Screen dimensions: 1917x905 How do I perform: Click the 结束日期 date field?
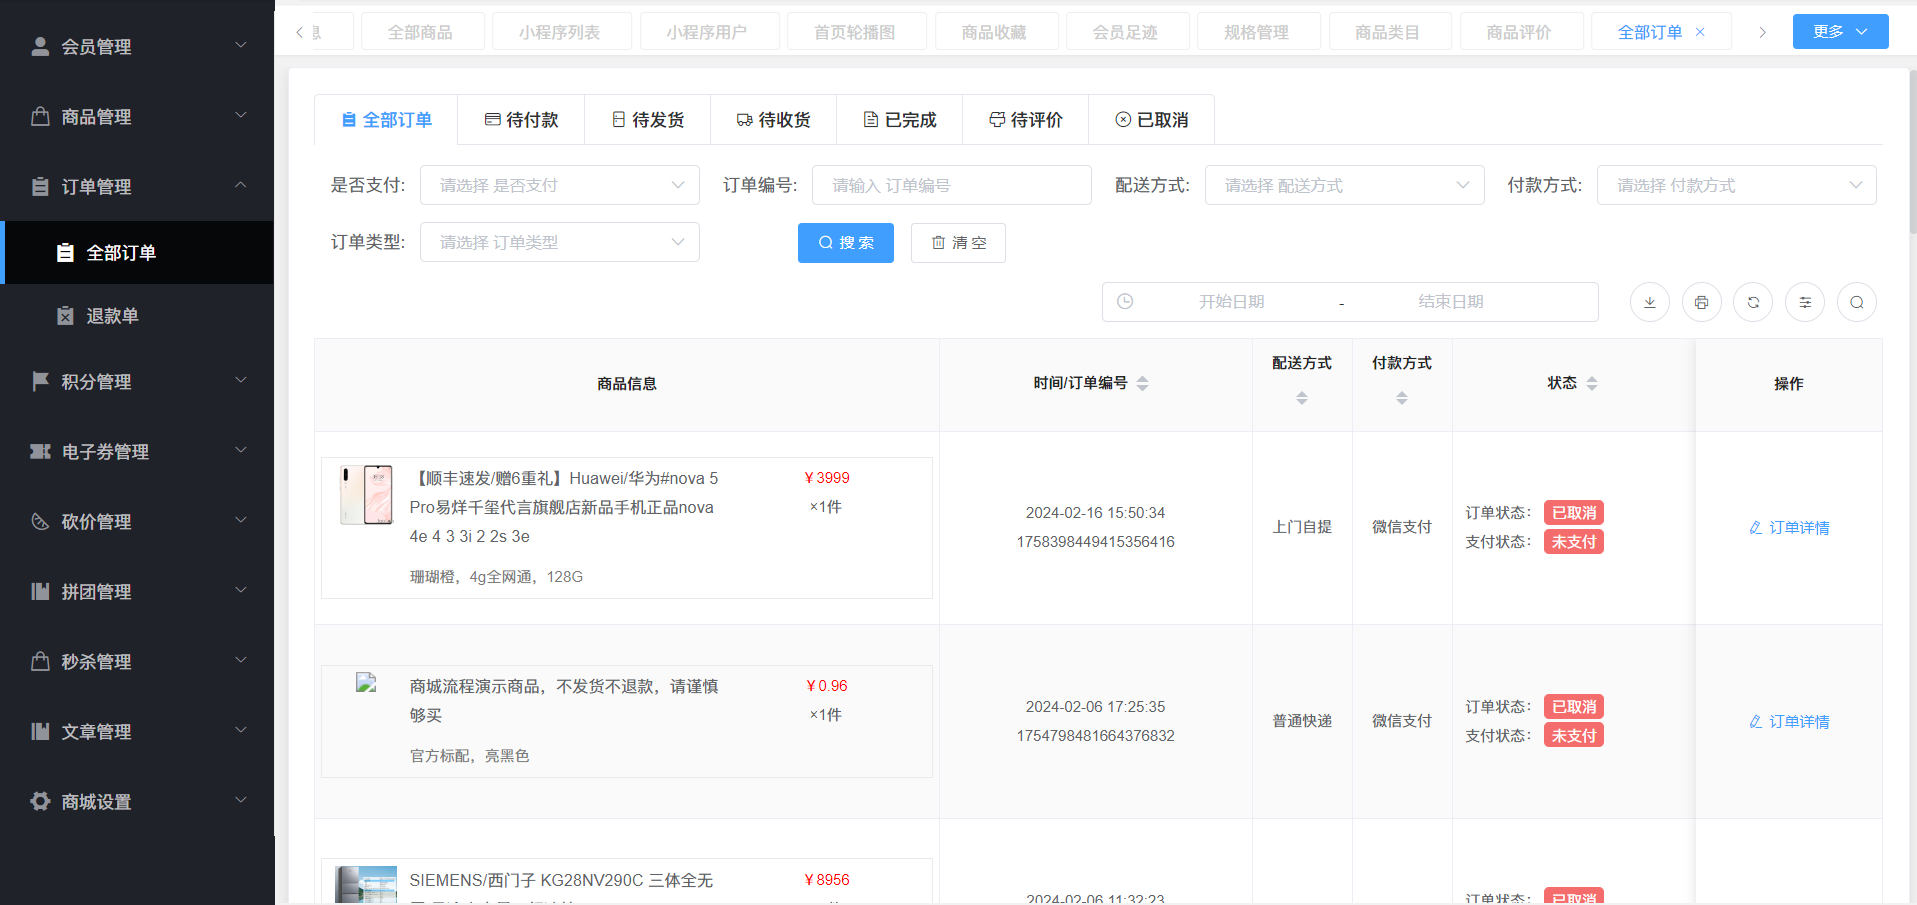(x=1450, y=301)
